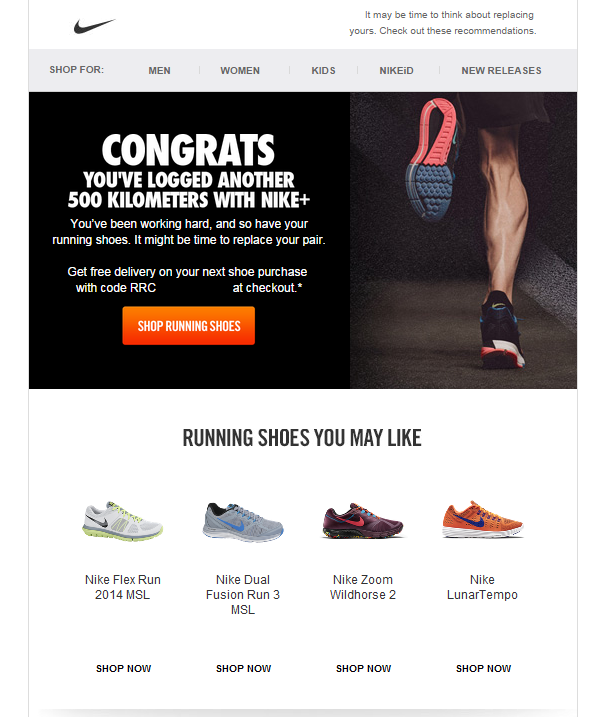Image resolution: width=610 pixels, height=717 pixels.
Task: Click Shop Now under Dual Fusion Run 3
Action: 243,669
